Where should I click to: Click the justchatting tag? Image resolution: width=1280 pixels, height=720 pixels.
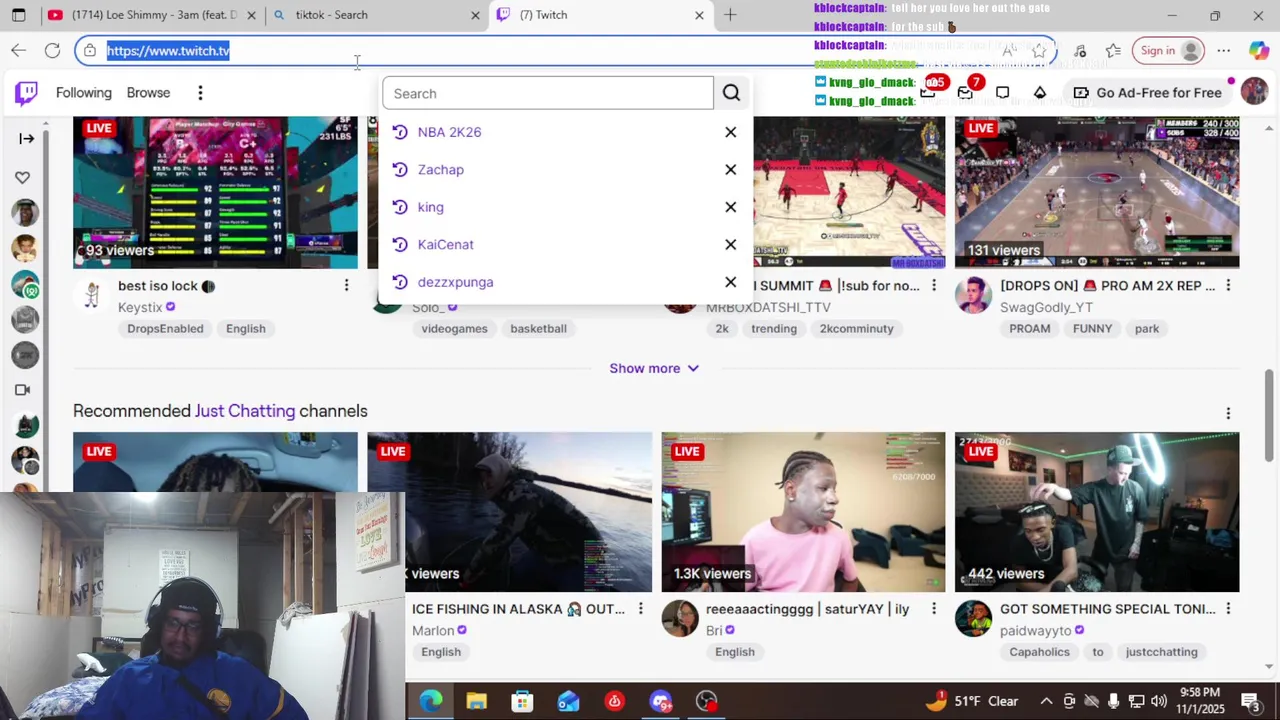coord(1161,652)
